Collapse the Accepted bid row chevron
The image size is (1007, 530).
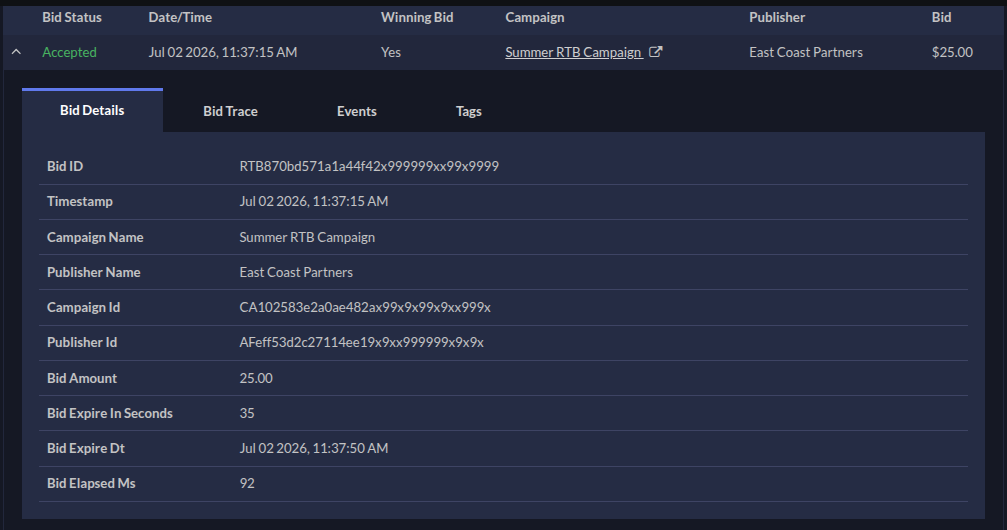(x=17, y=52)
